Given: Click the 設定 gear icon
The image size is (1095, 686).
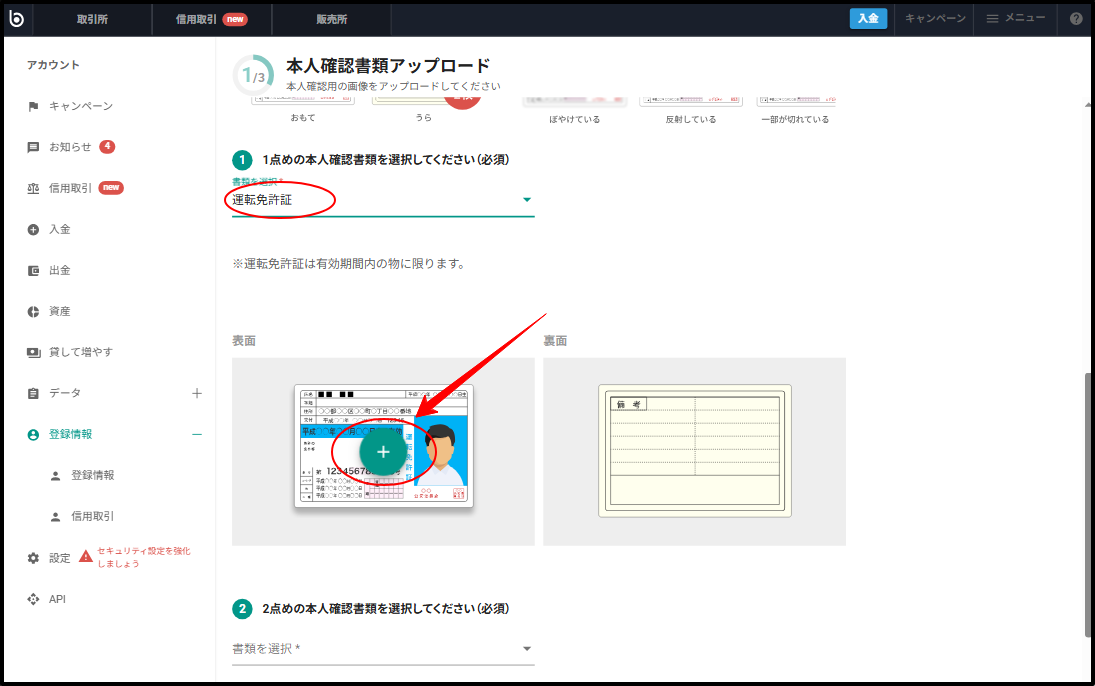Looking at the screenshot, I should 33,558.
